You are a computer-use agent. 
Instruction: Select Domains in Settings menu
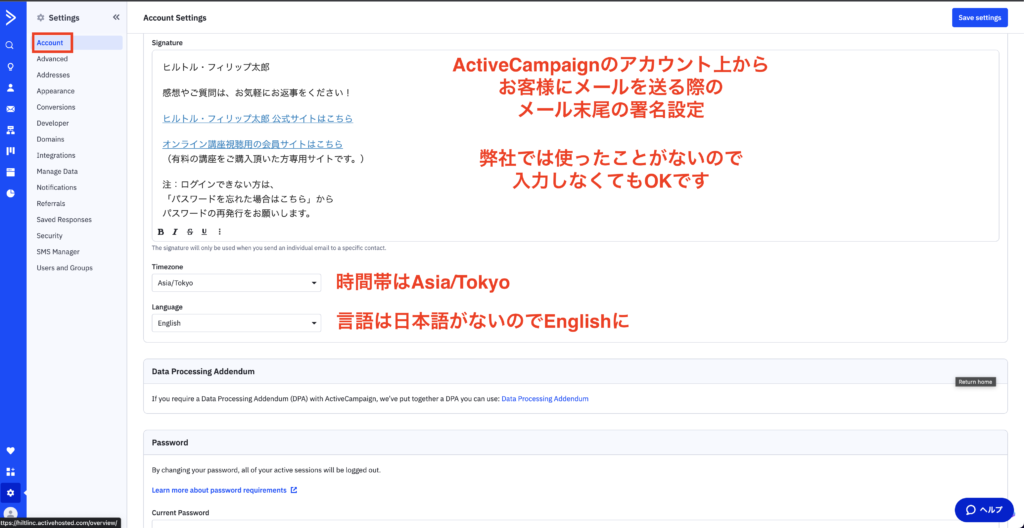coord(50,139)
